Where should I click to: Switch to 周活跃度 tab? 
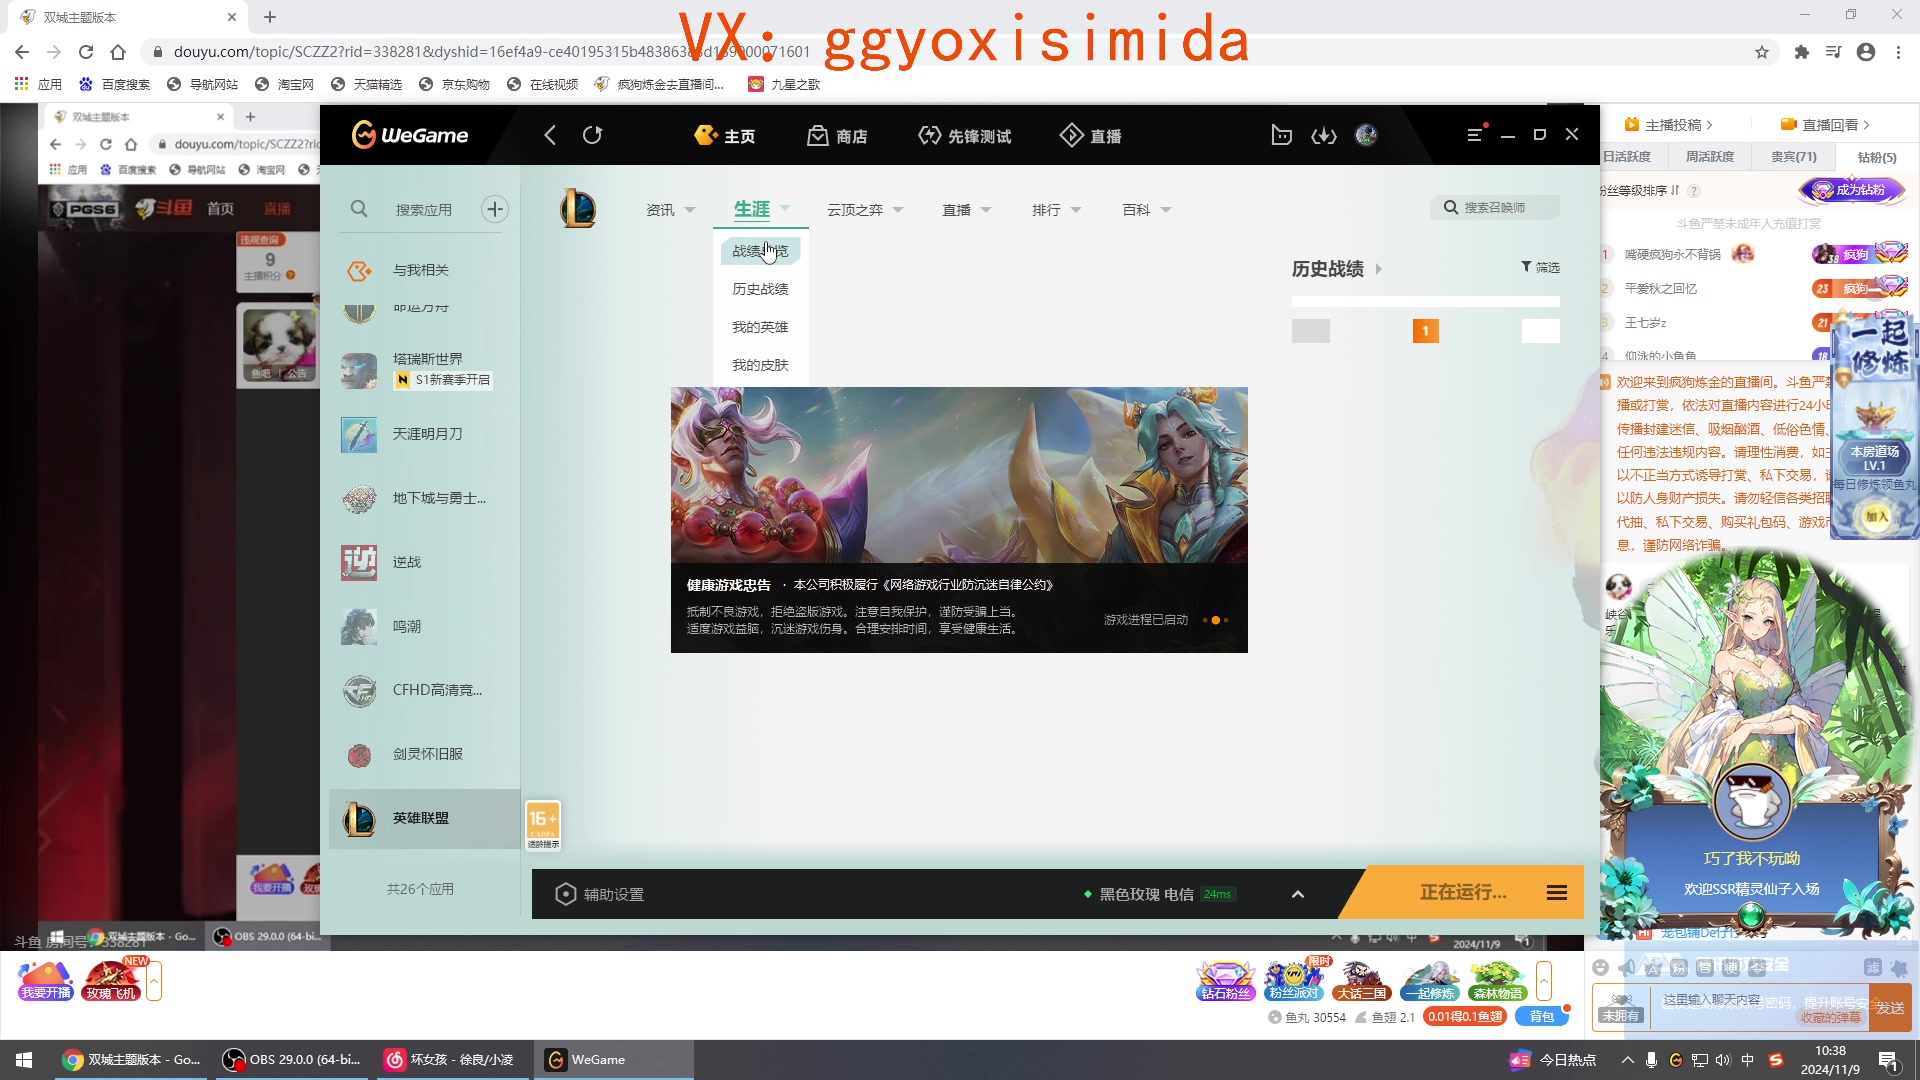point(1710,157)
